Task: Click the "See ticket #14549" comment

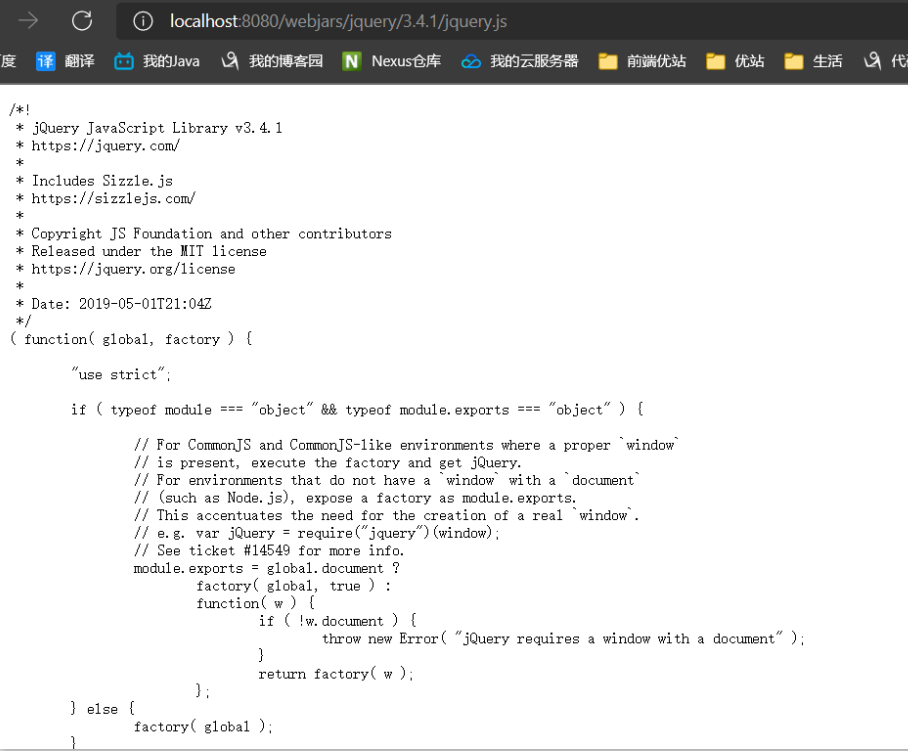Action: pyautogui.click(x=269, y=551)
